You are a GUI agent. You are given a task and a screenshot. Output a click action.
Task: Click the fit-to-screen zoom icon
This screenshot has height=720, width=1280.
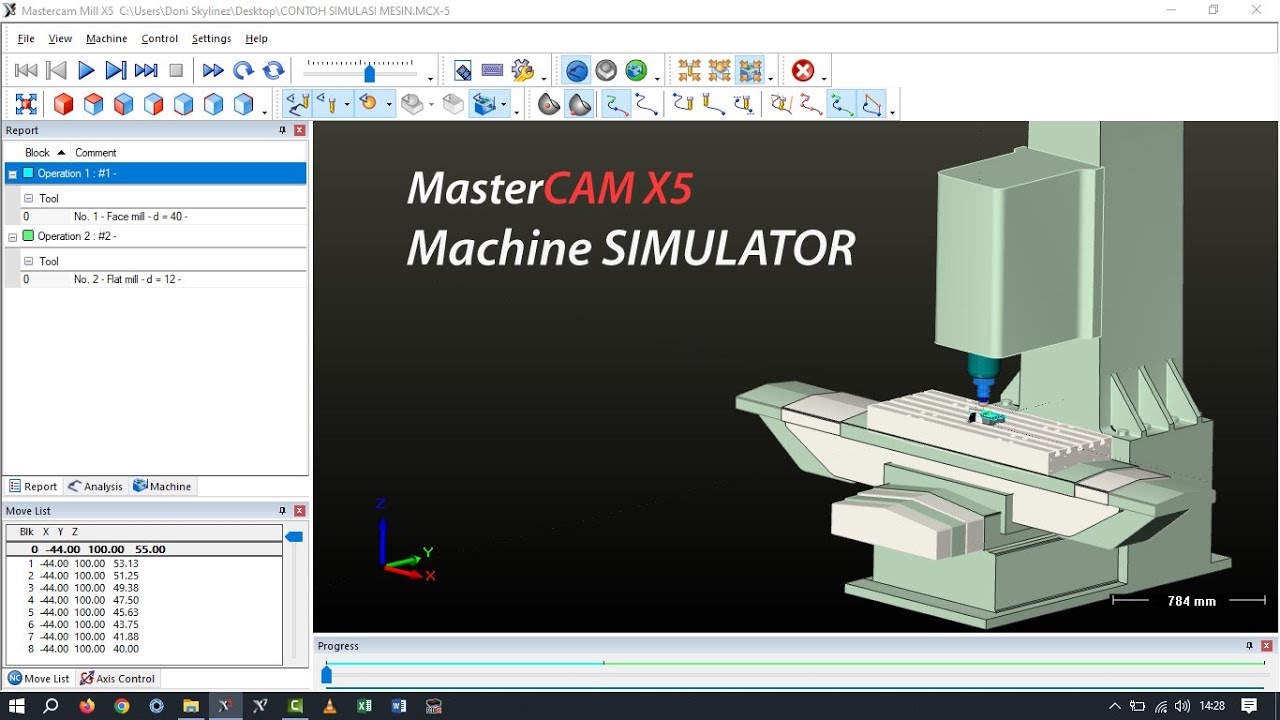[x=26, y=104]
